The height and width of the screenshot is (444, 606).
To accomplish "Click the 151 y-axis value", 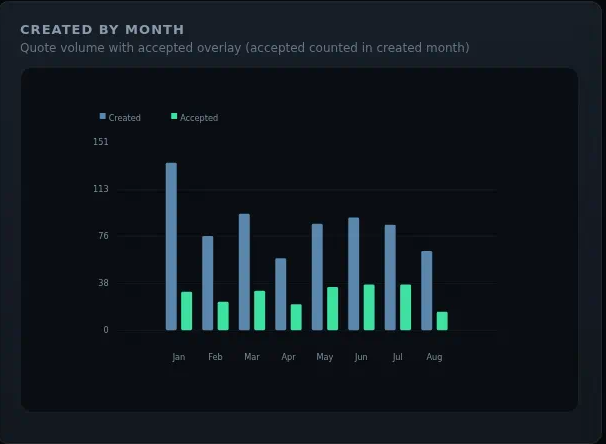I will (100, 142).
